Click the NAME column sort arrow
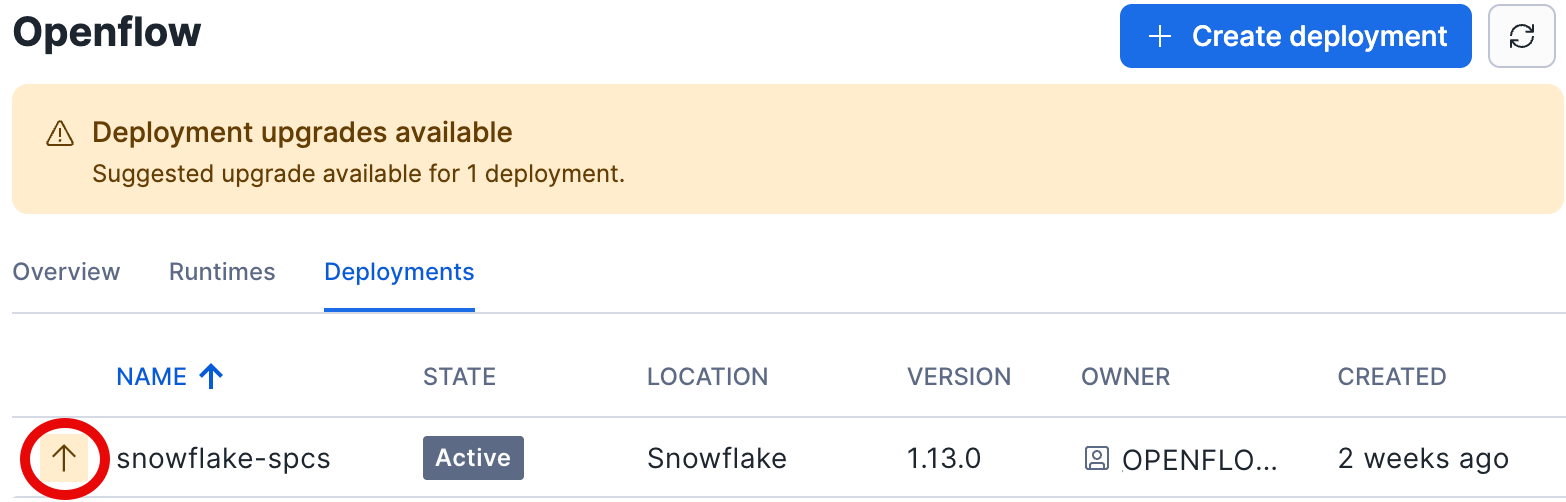Viewport: 1566px width, 502px height. (x=210, y=377)
